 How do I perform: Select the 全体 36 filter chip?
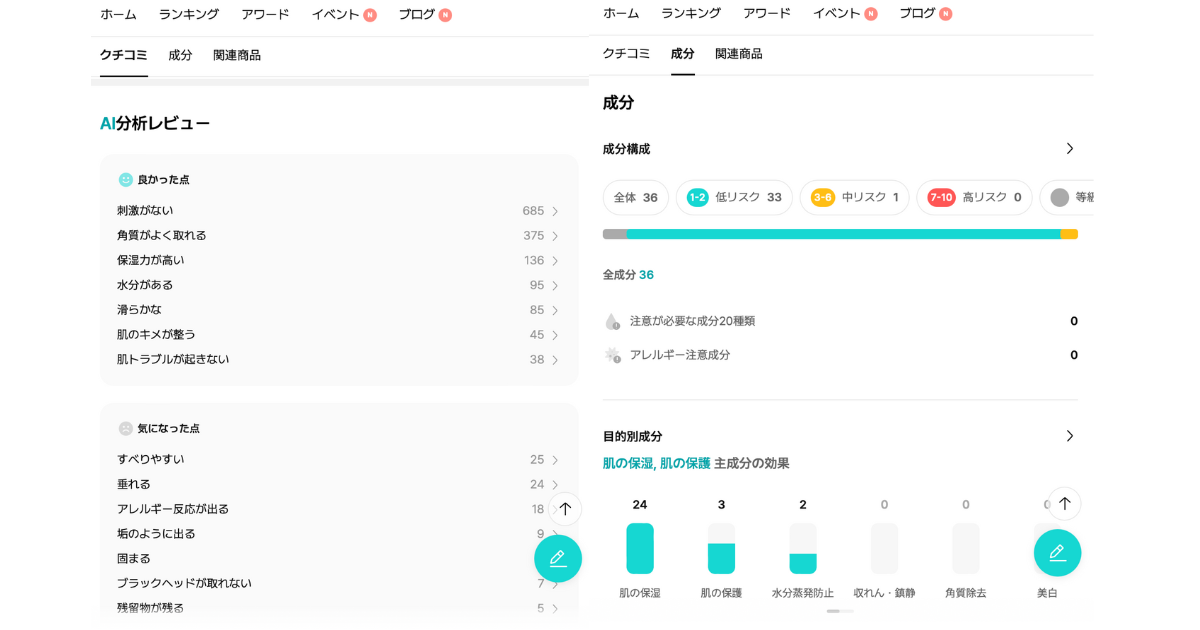point(635,198)
